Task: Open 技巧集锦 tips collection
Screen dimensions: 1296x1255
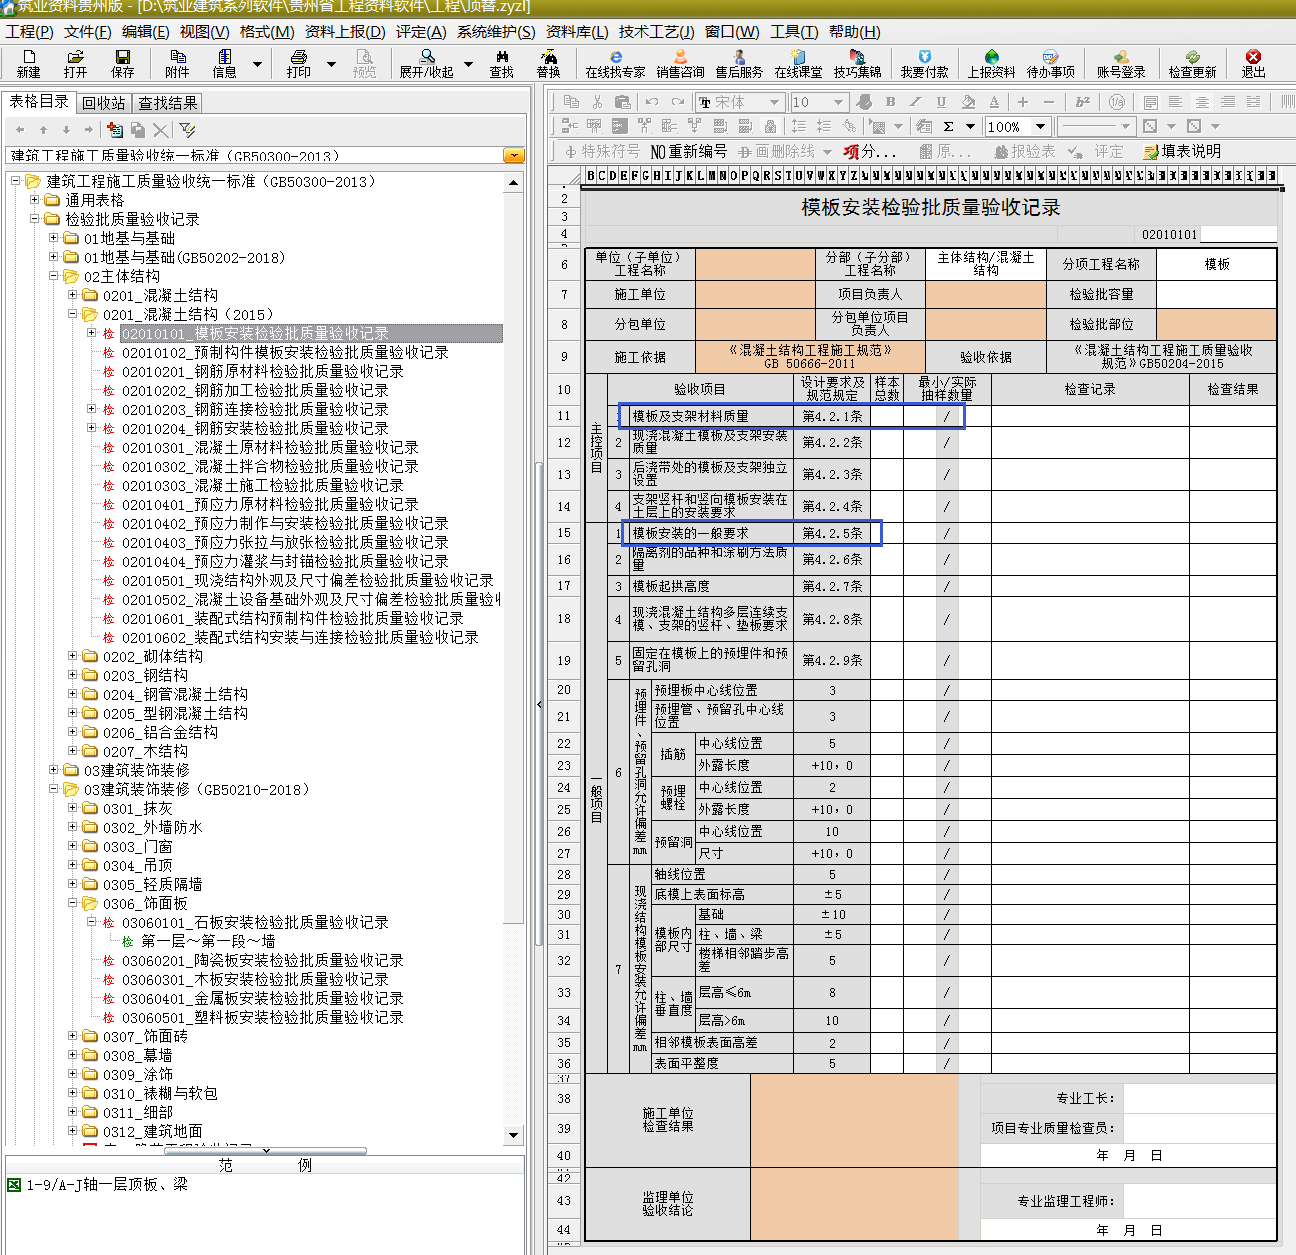Action: click(857, 63)
